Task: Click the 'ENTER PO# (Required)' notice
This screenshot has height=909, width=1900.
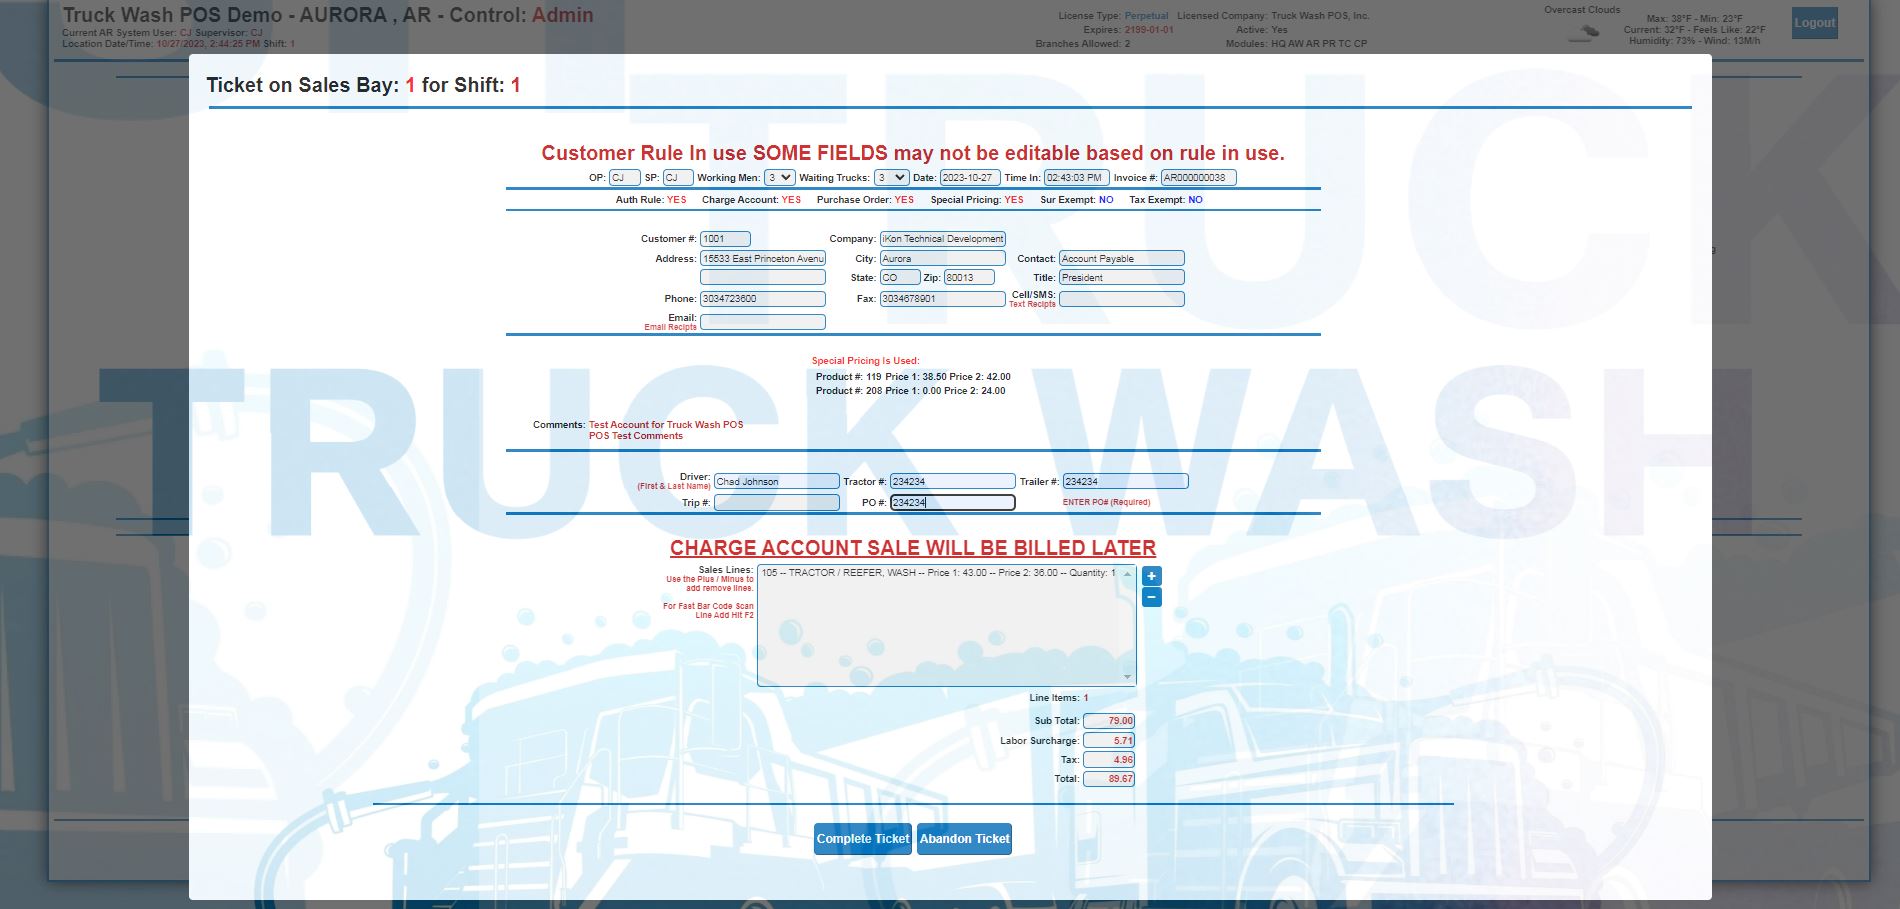Action: tap(1106, 502)
